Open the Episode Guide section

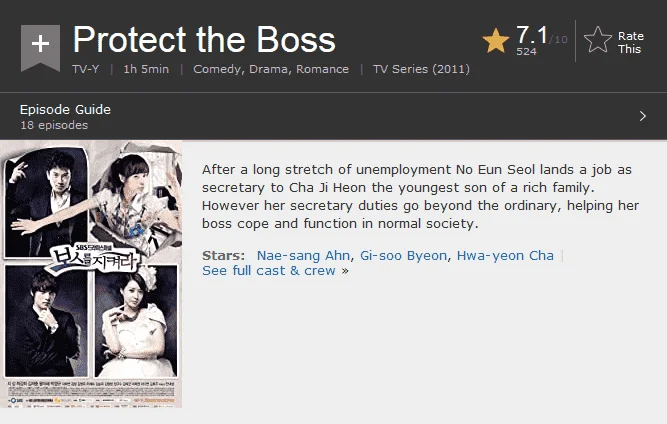pos(65,110)
